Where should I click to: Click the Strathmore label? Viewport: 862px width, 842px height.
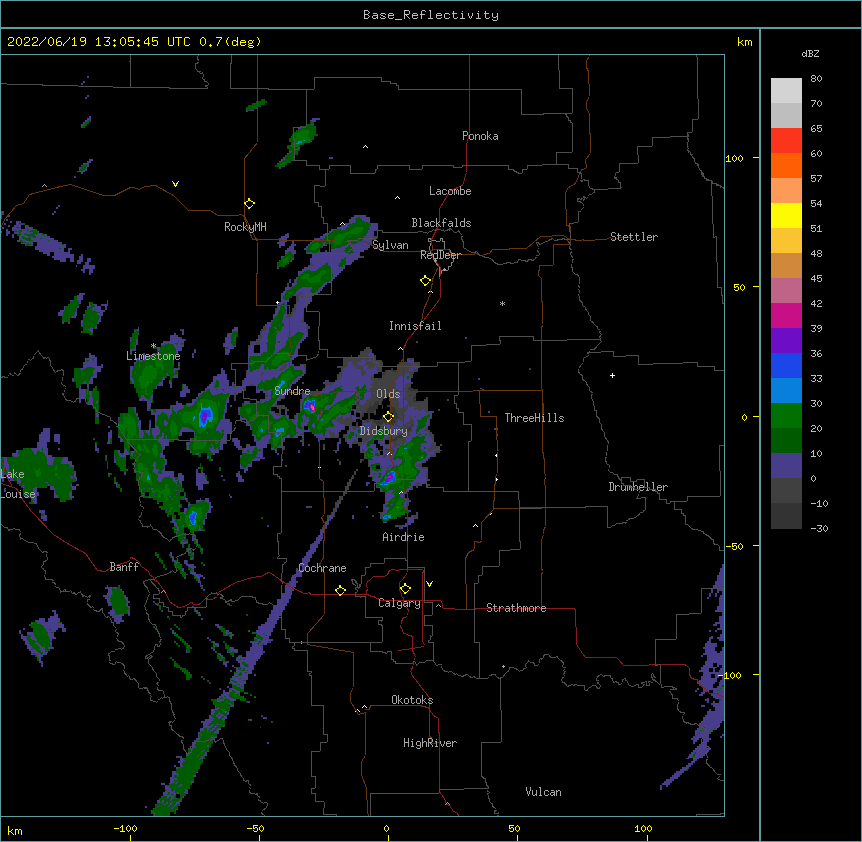coord(516,608)
